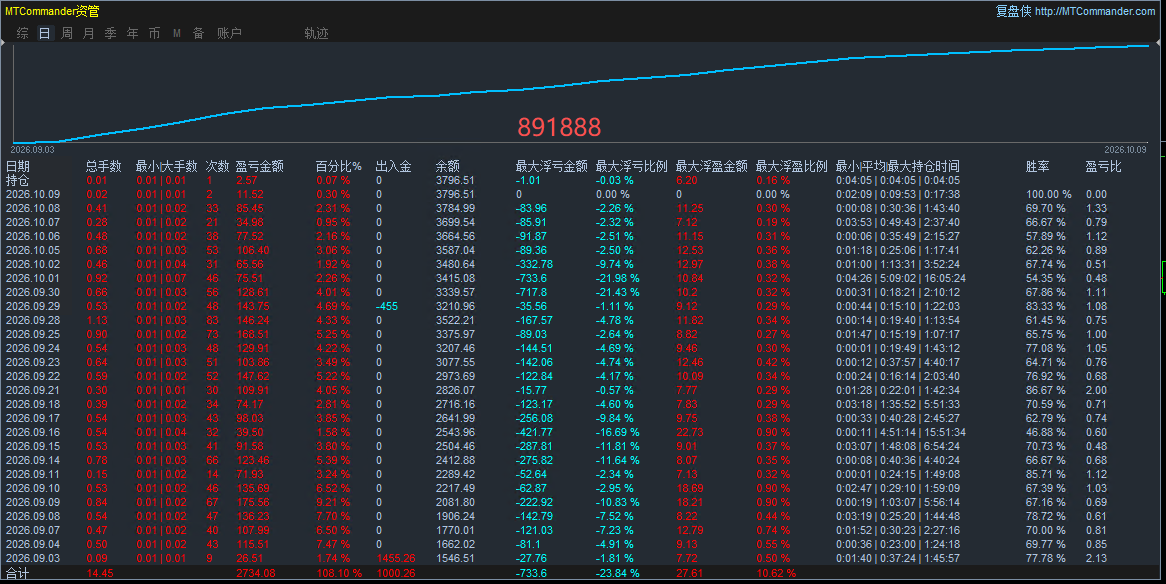The image size is (1166, 584).
Task: Click the 最大浮盈比例 column header
Action: coord(791,166)
